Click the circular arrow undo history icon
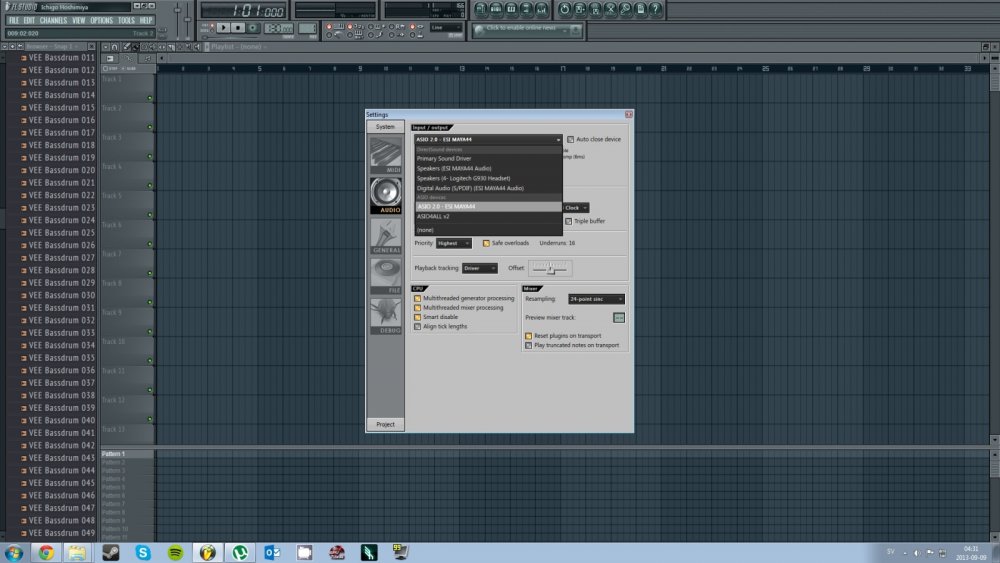 [x=564, y=10]
